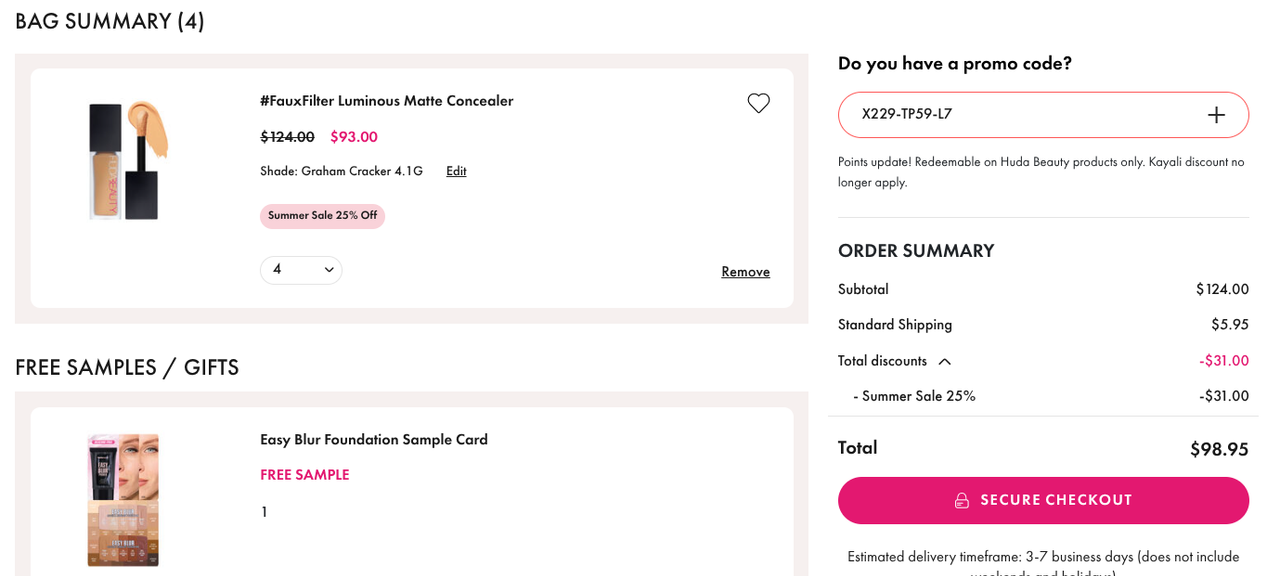The width and height of the screenshot is (1280, 576).
Task: Focus the promo code input field
Action: (1020, 115)
